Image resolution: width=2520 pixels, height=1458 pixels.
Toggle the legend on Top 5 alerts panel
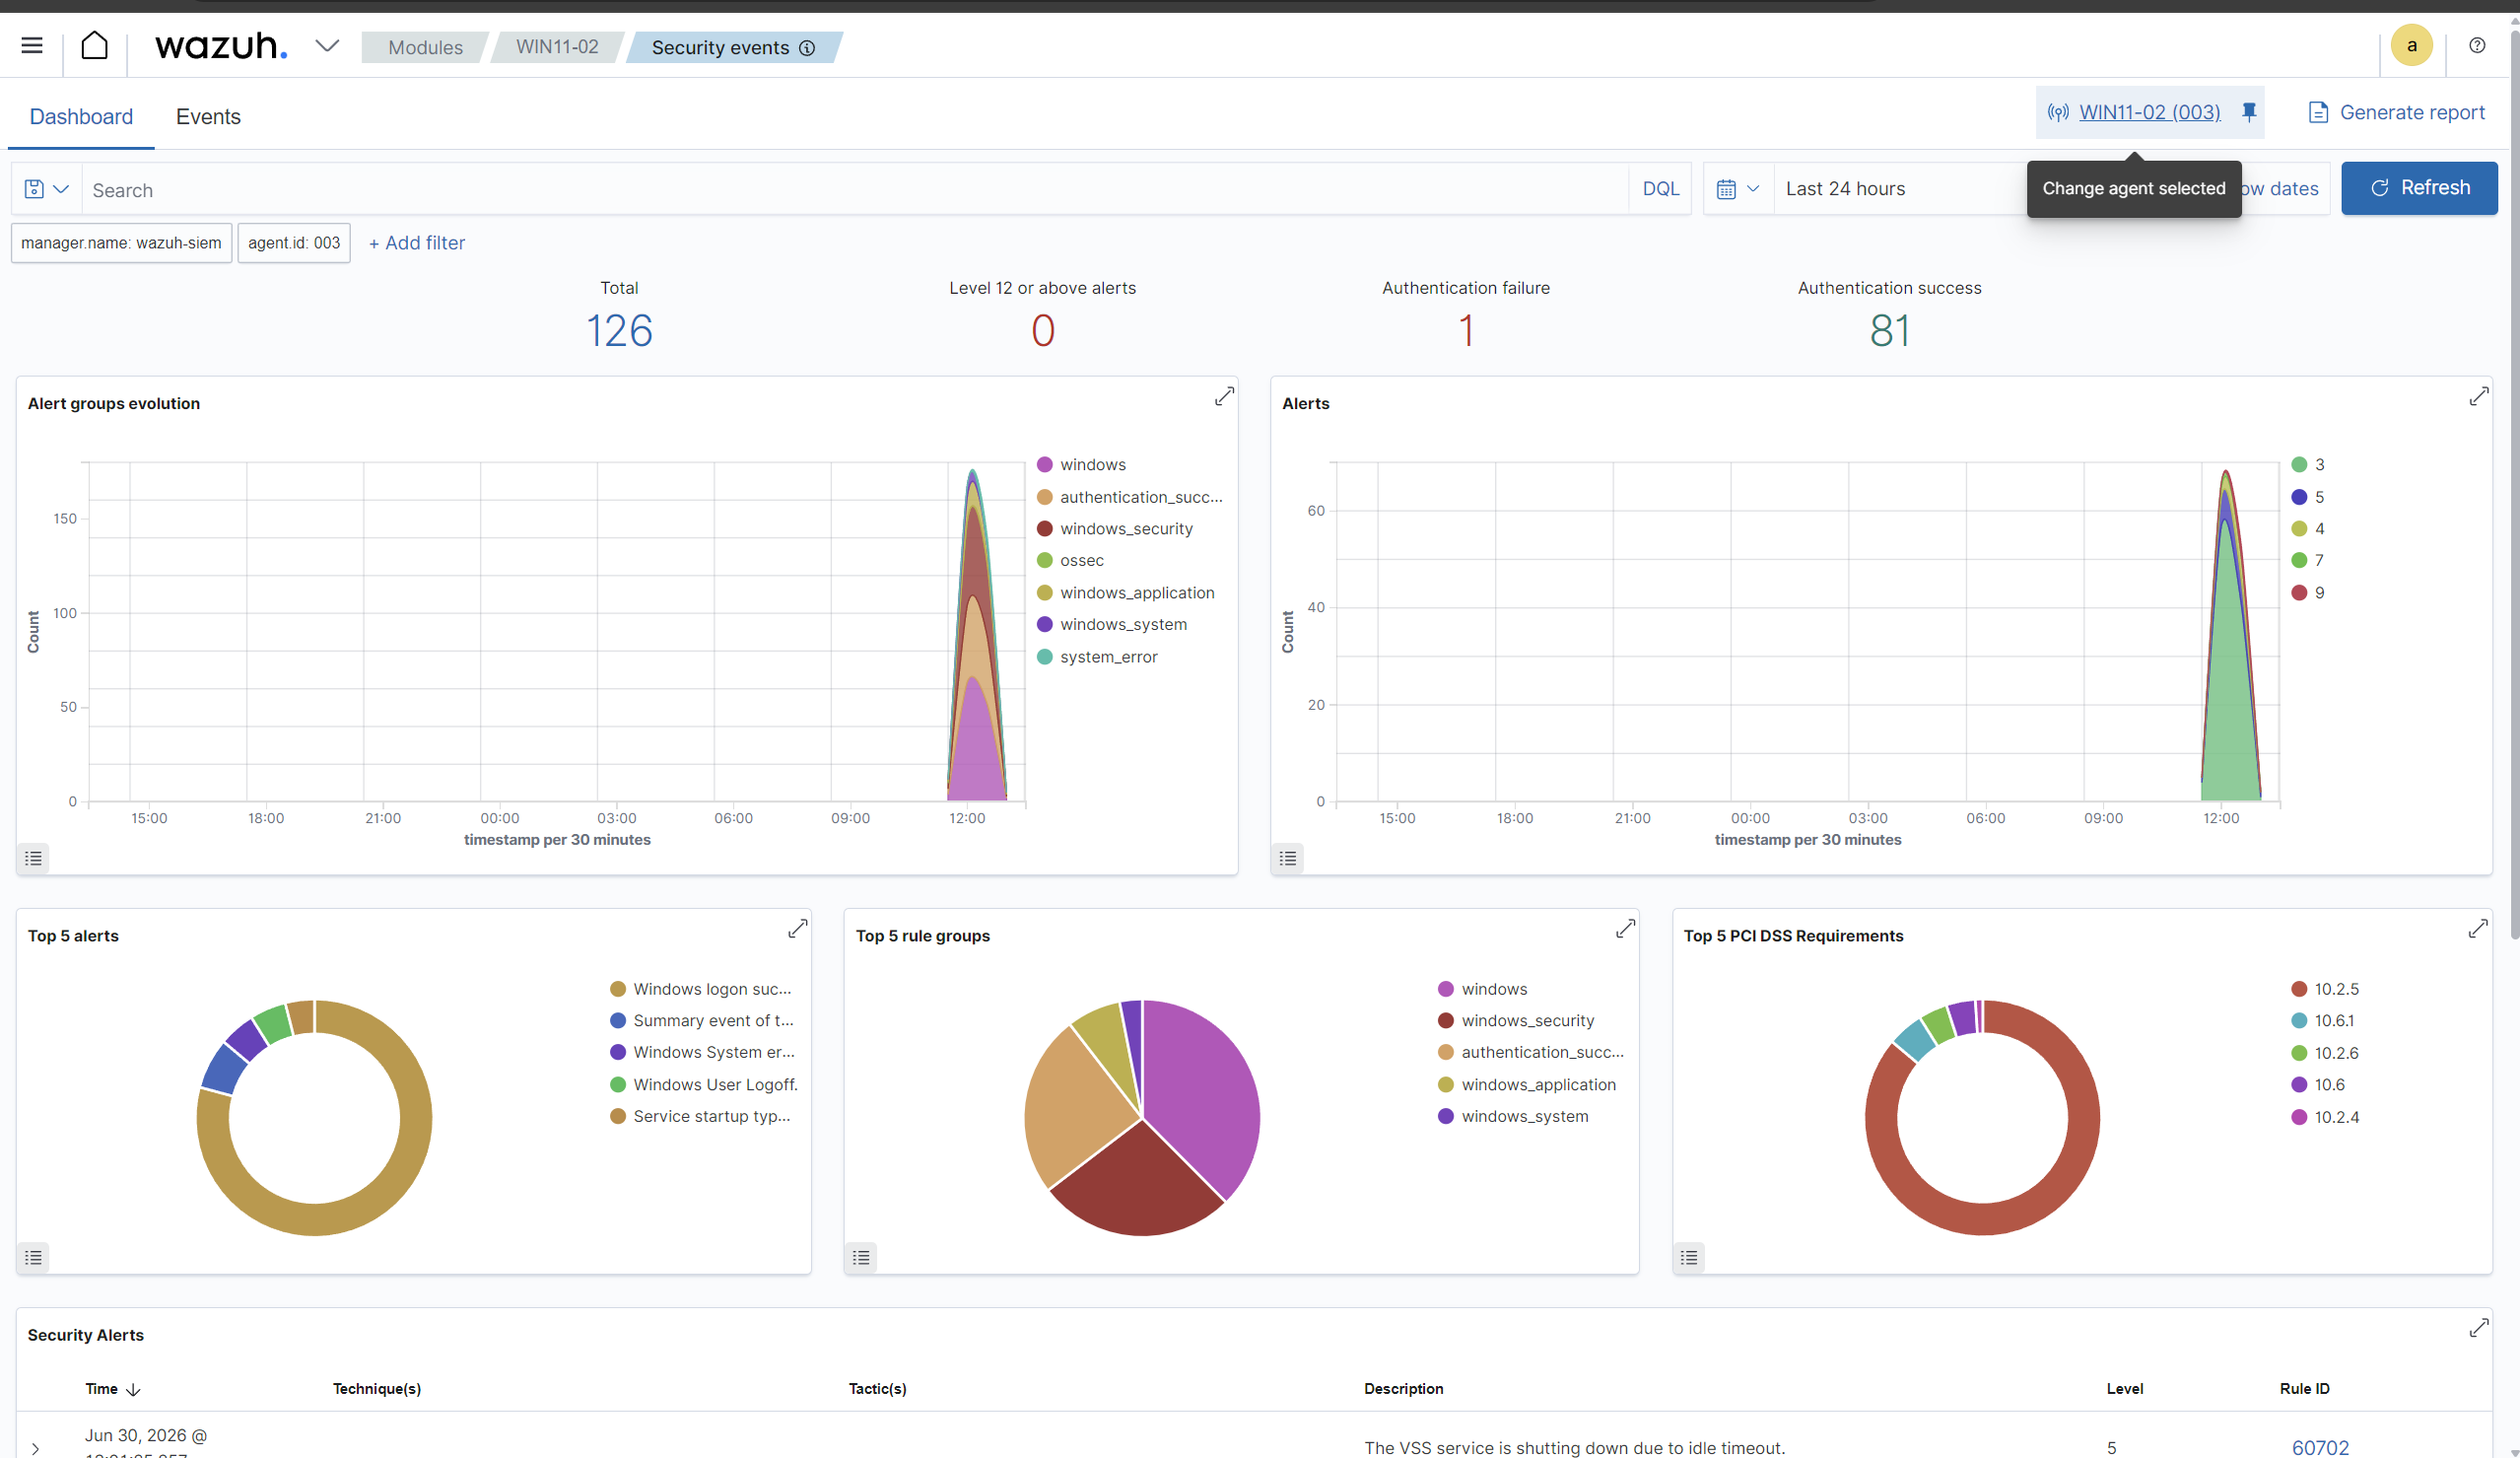(34, 1257)
